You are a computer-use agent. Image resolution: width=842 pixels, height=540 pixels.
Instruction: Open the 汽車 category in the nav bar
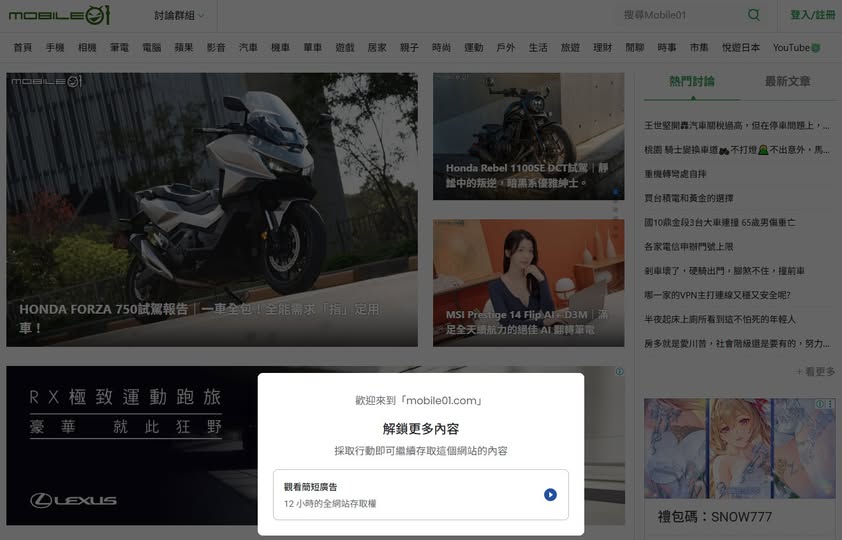[248, 48]
